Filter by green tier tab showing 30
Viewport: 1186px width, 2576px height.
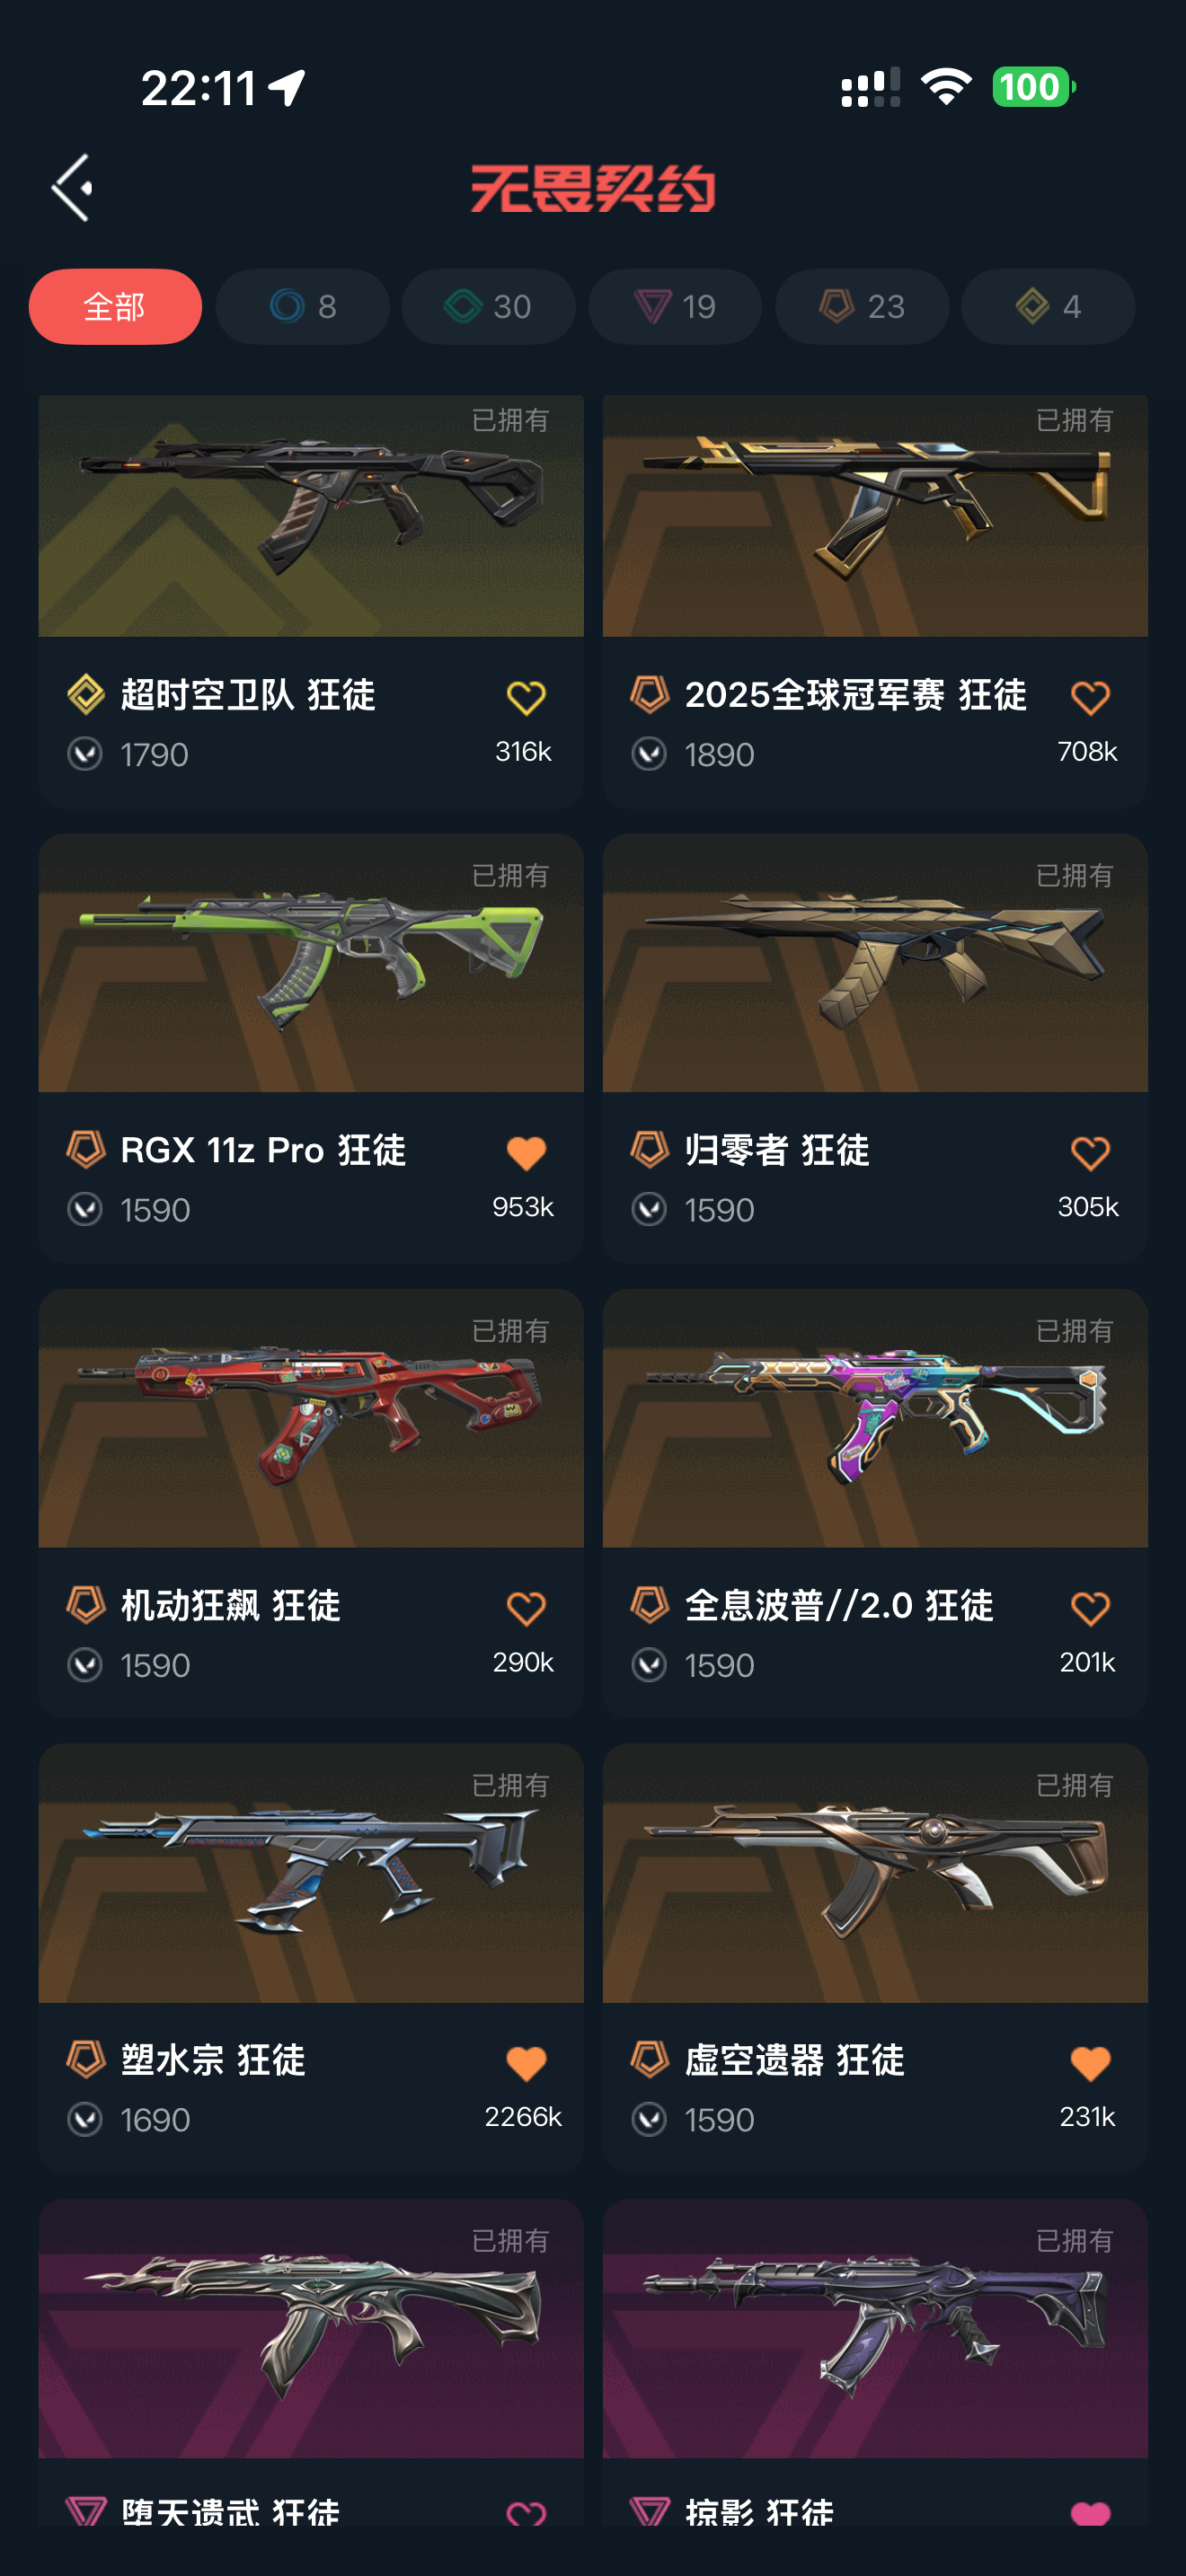coord(488,306)
